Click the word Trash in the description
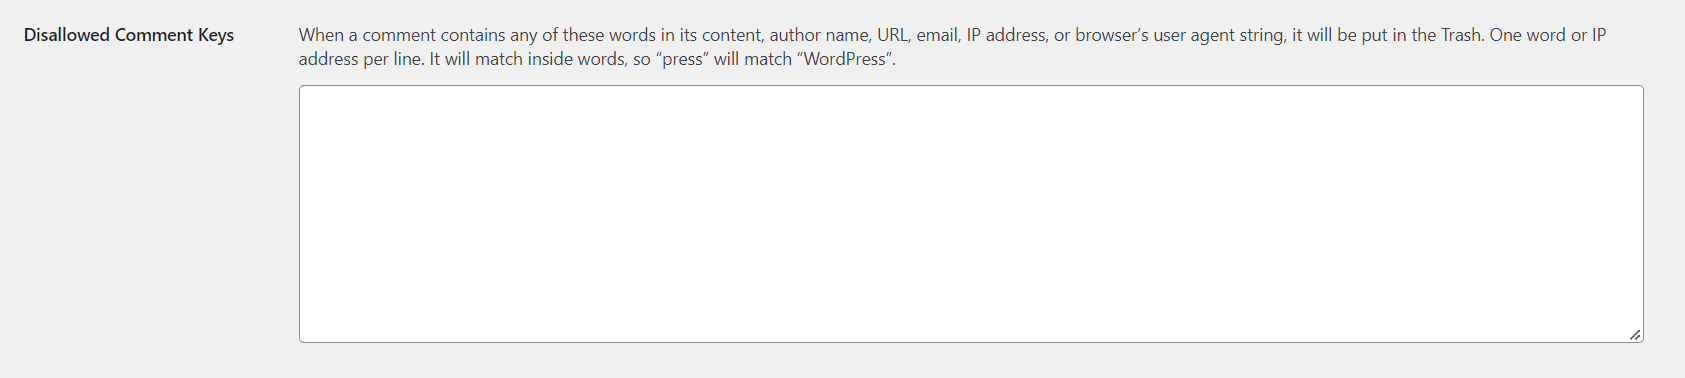 pyautogui.click(x=1460, y=35)
